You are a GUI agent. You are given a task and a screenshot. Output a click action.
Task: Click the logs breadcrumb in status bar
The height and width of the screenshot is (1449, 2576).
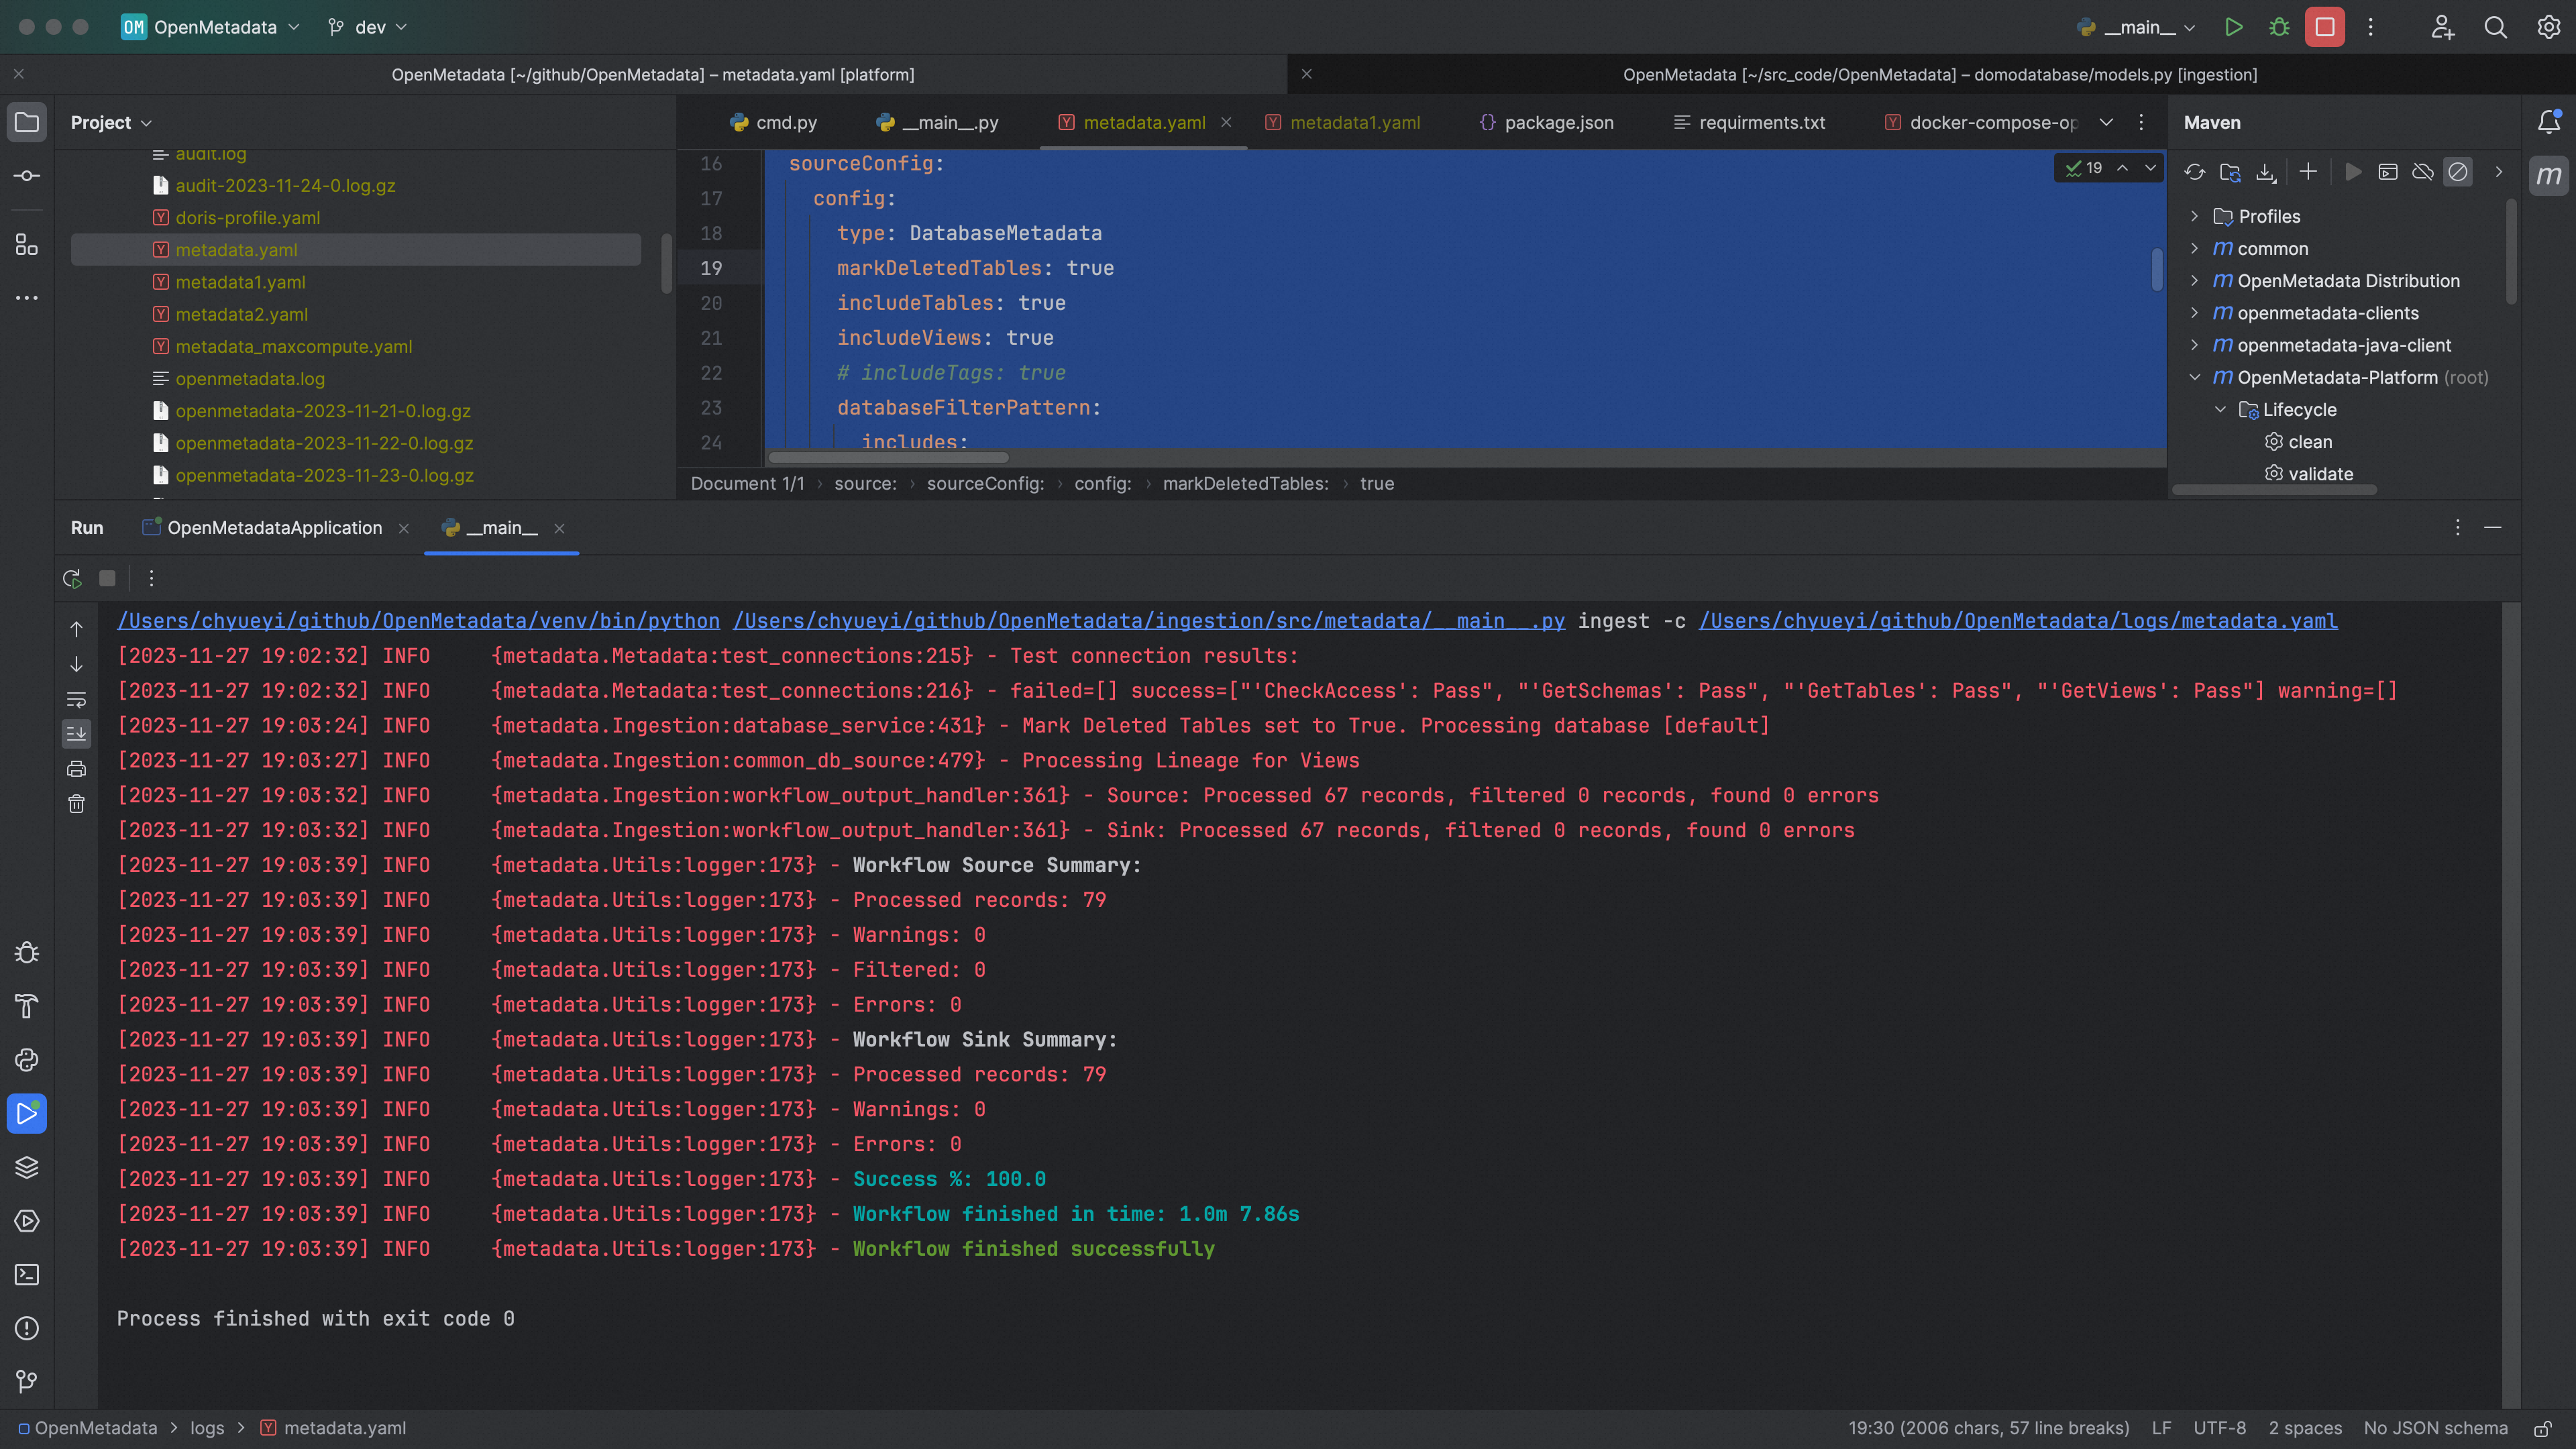pyautogui.click(x=207, y=1428)
